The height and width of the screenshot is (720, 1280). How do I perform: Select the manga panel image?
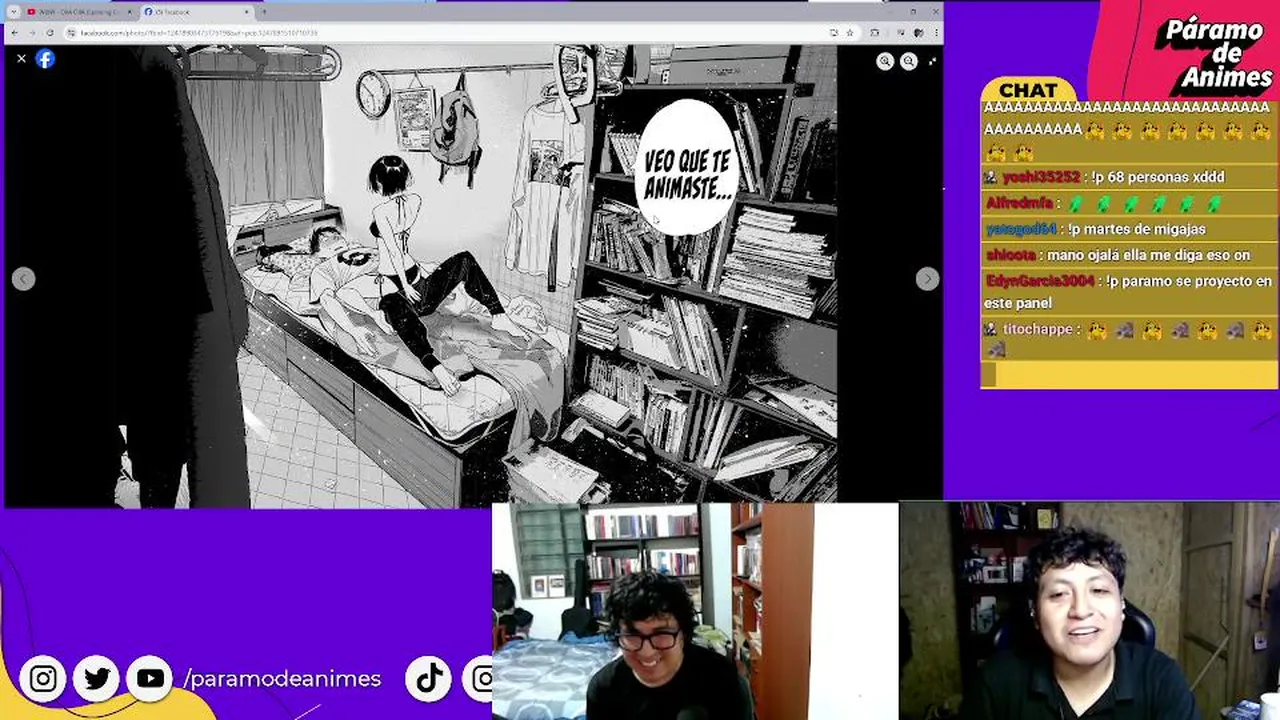pos(475,275)
